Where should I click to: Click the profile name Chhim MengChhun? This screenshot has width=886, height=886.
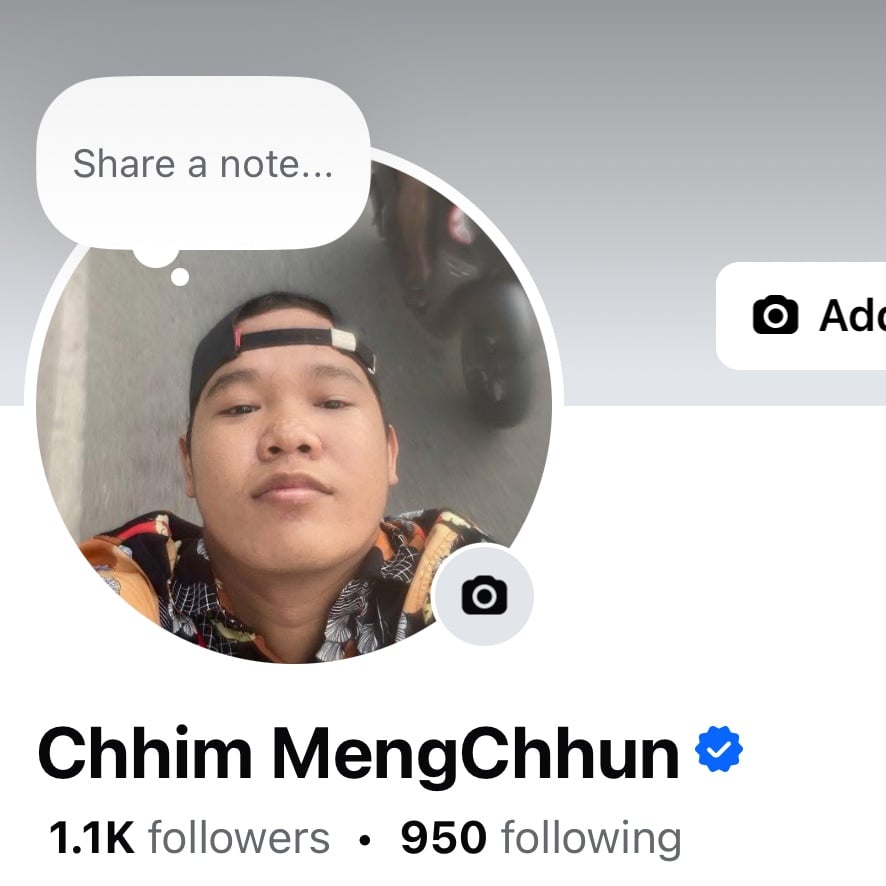click(358, 753)
